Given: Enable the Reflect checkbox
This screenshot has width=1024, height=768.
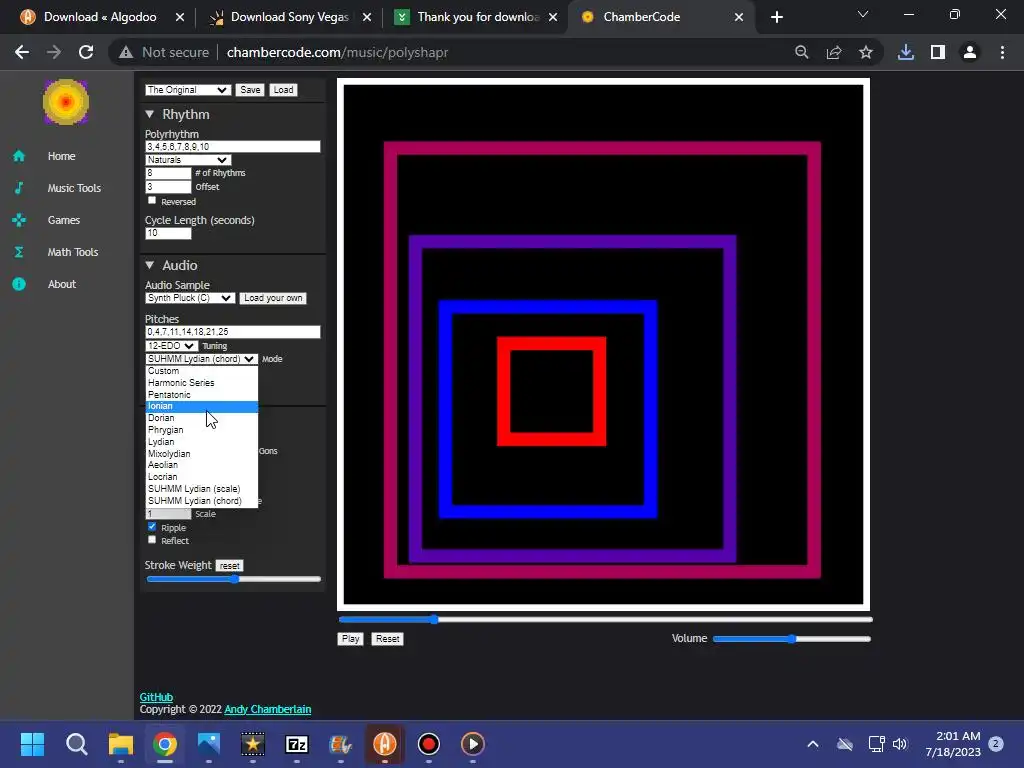Looking at the screenshot, I should [152, 539].
